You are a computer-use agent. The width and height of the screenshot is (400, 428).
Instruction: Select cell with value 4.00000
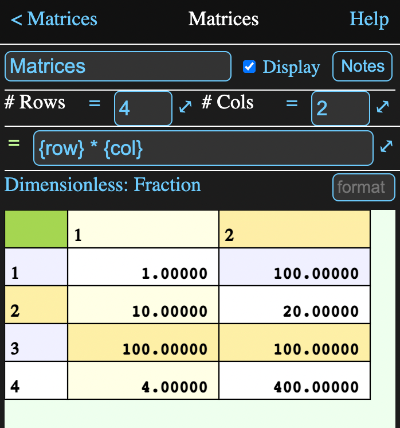tap(143, 380)
